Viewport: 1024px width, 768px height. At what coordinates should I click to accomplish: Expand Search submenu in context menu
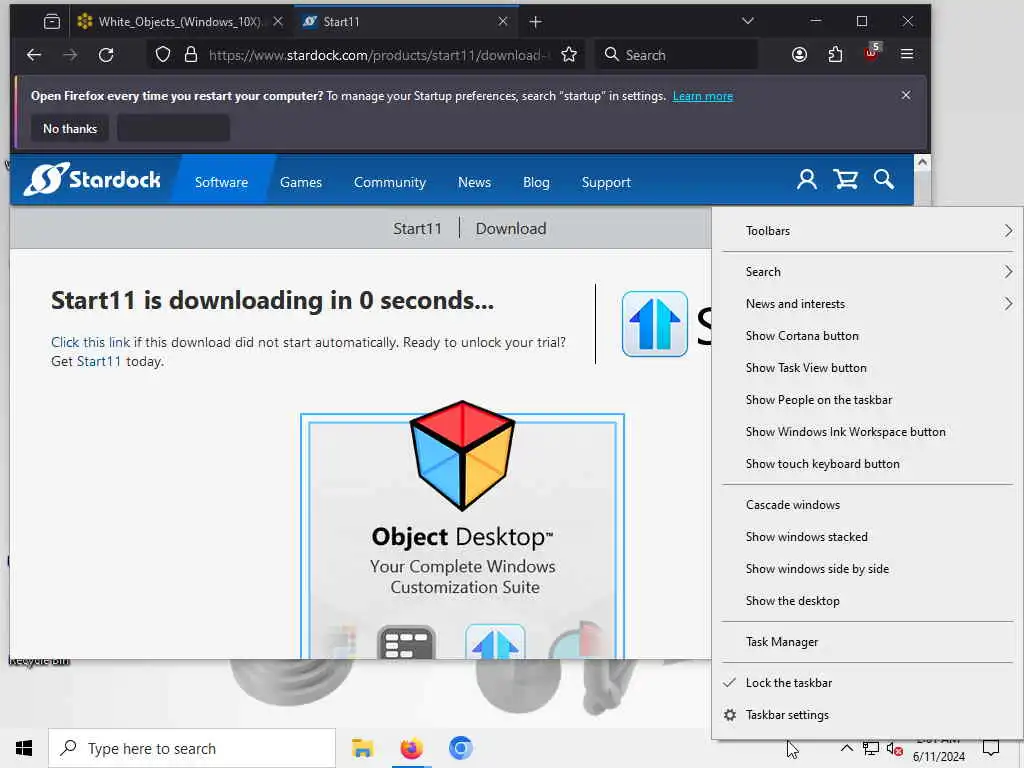867,272
